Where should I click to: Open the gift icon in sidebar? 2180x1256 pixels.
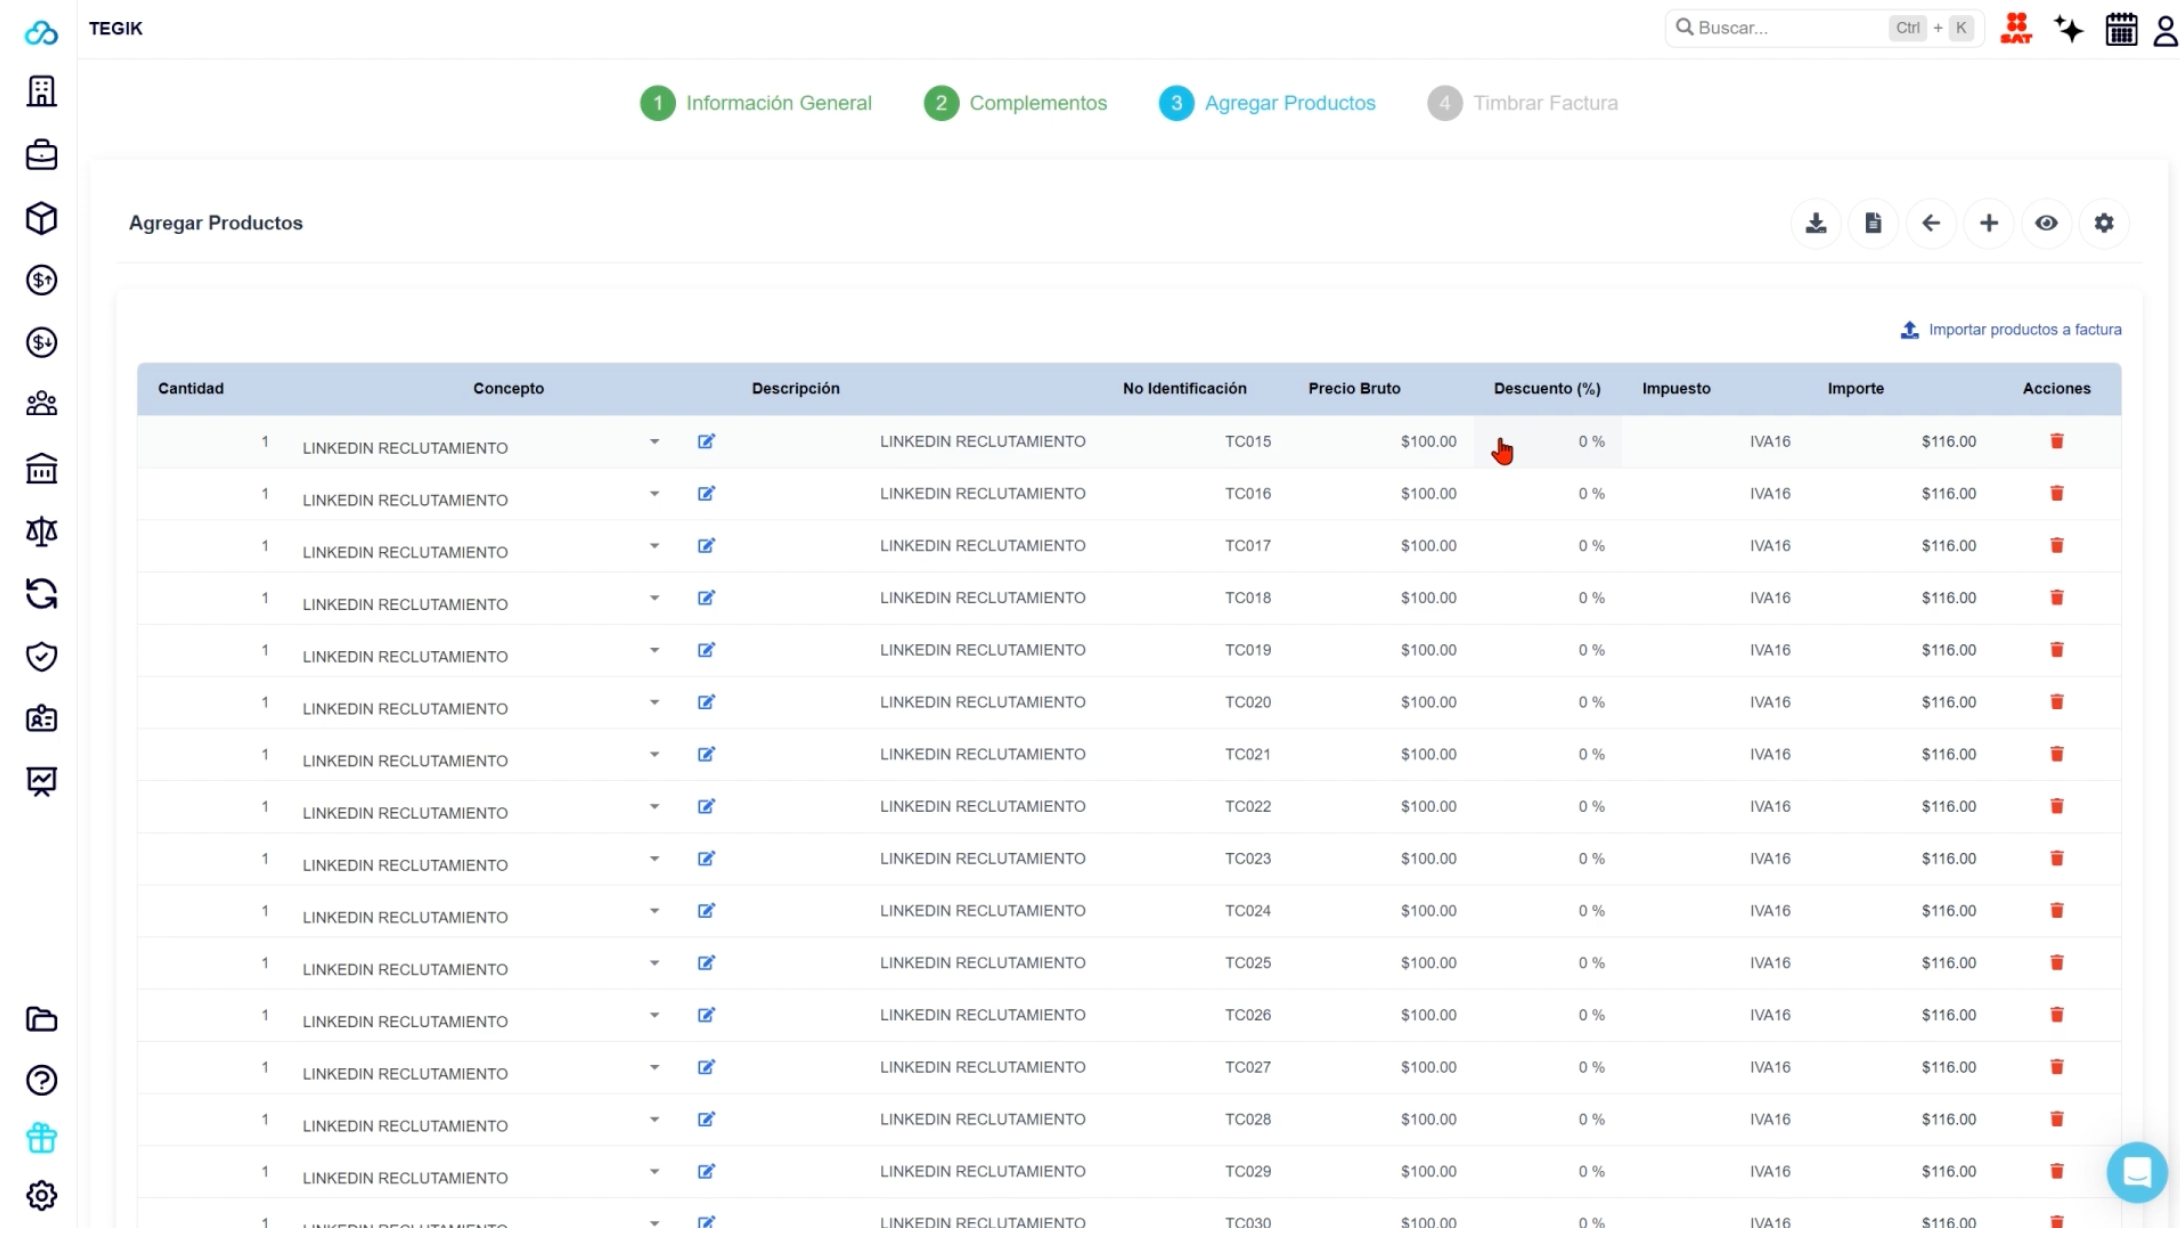(41, 1138)
